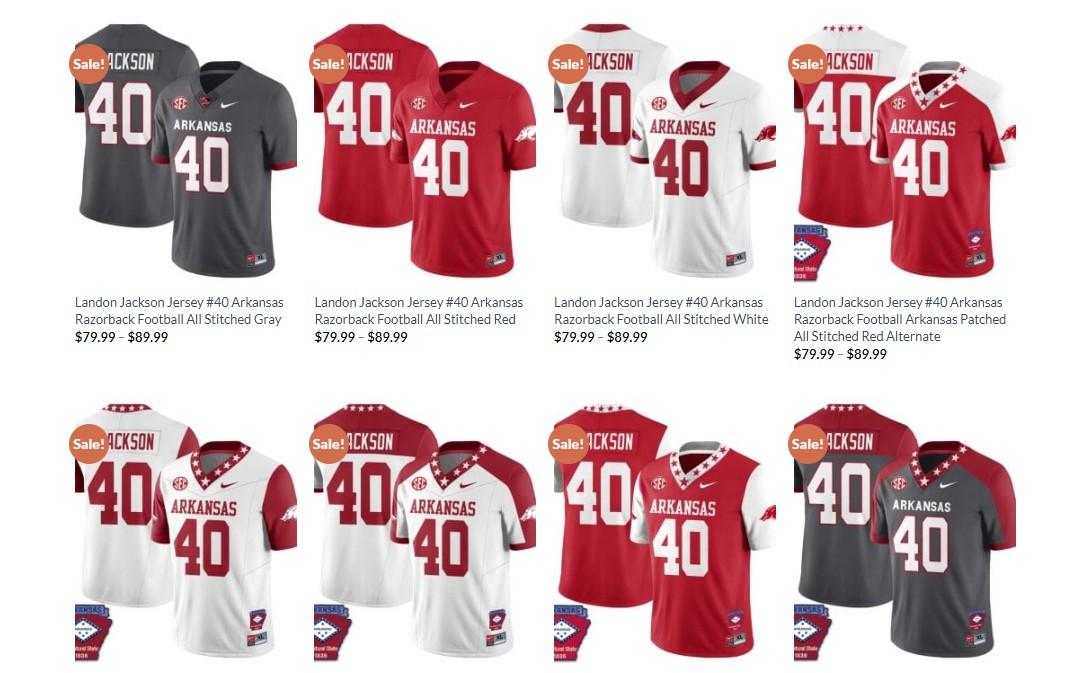This screenshot has width=1076, height=673.
Task: Open the All Stitched Gray jersey image
Action: pos(186,152)
